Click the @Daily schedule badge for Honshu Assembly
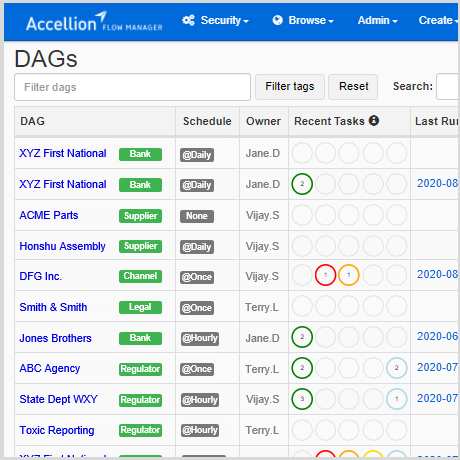Viewport: 460px width, 460px height. point(197,247)
